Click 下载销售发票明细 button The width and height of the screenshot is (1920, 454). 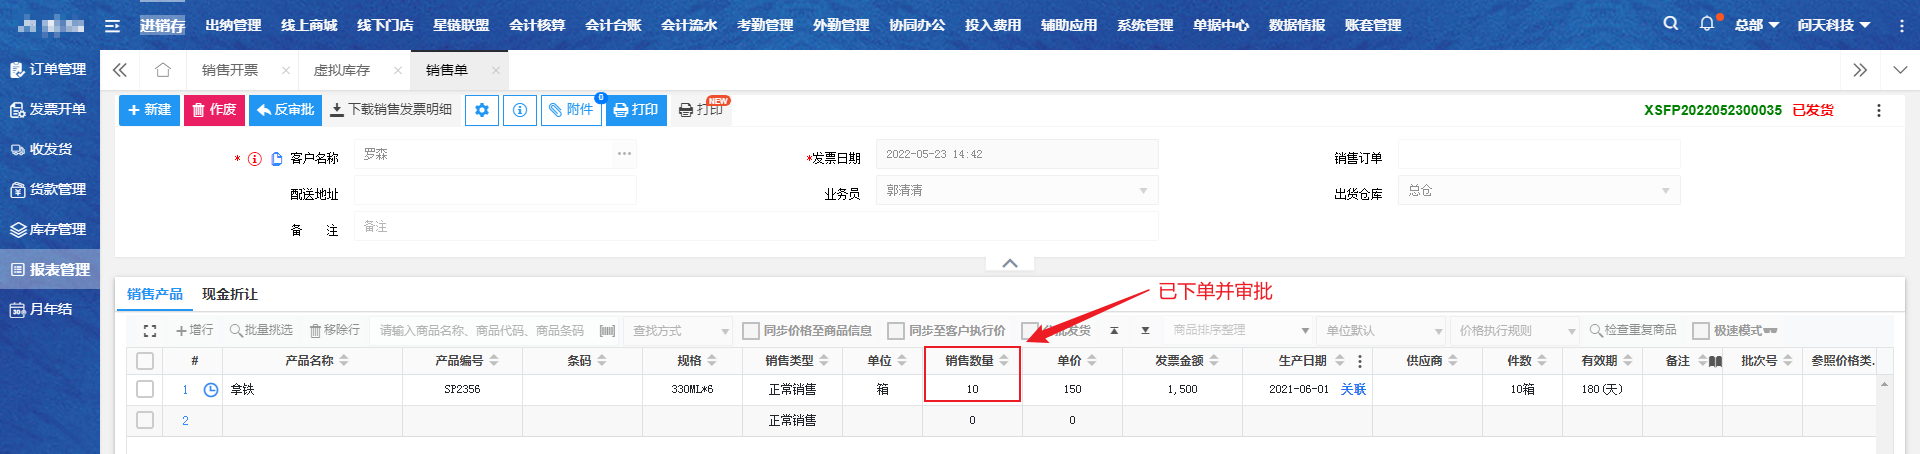coord(392,110)
